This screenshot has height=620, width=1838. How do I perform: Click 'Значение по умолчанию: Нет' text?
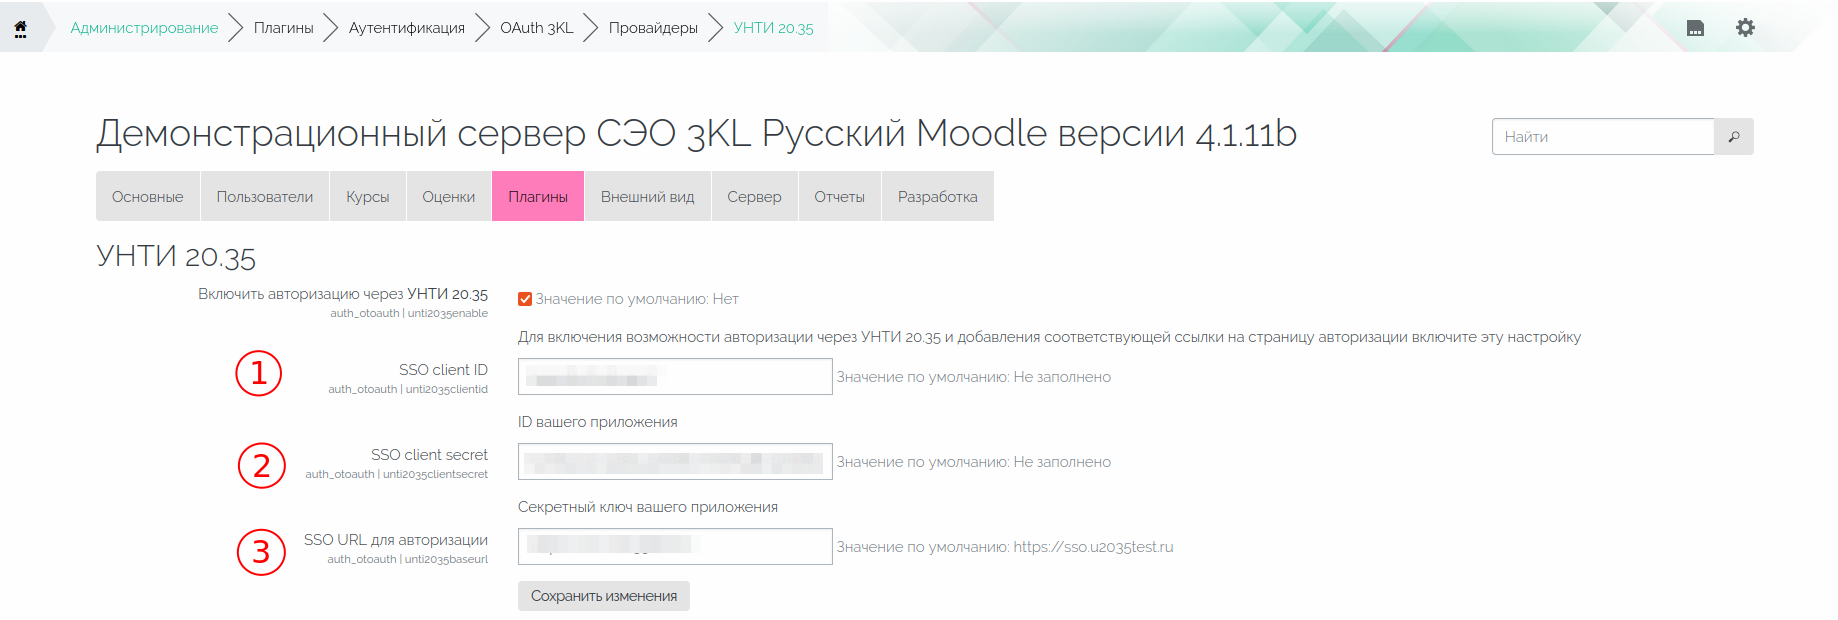pyautogui.click(x=637, y=299)
